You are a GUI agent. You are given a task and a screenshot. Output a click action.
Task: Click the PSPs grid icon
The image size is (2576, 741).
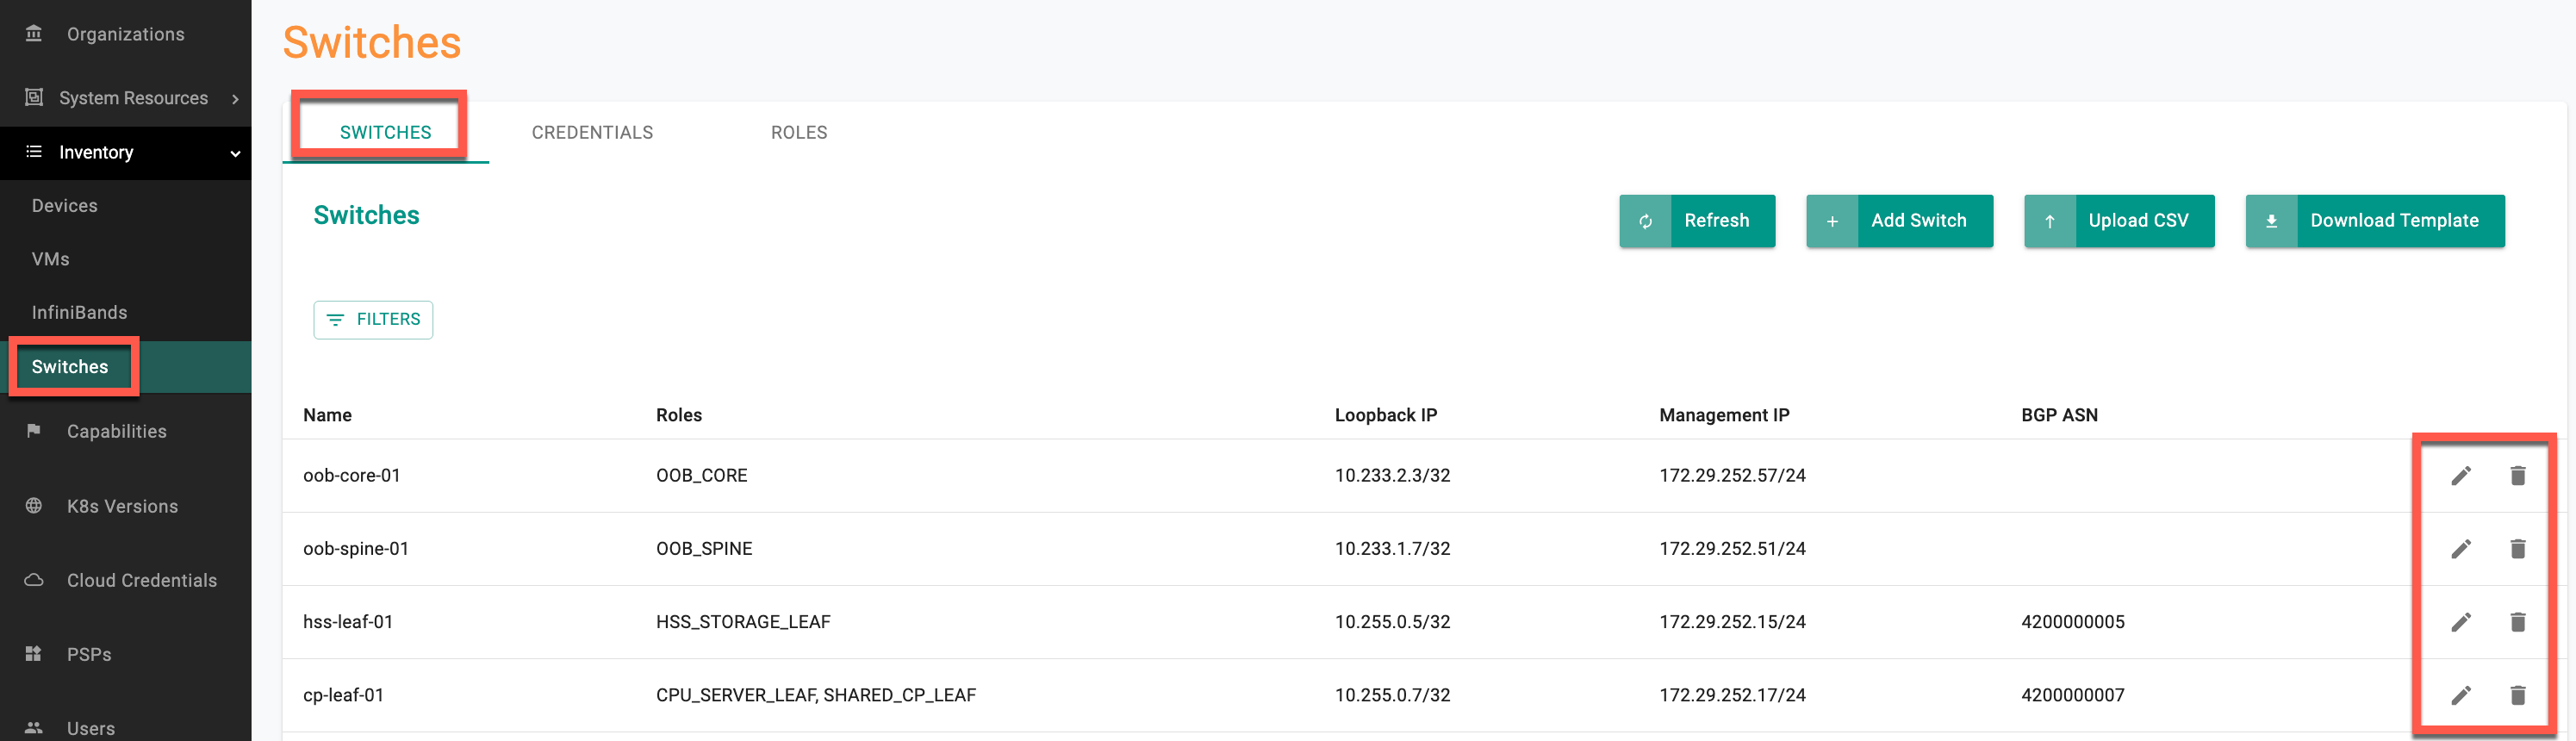[x=34, y=654]
